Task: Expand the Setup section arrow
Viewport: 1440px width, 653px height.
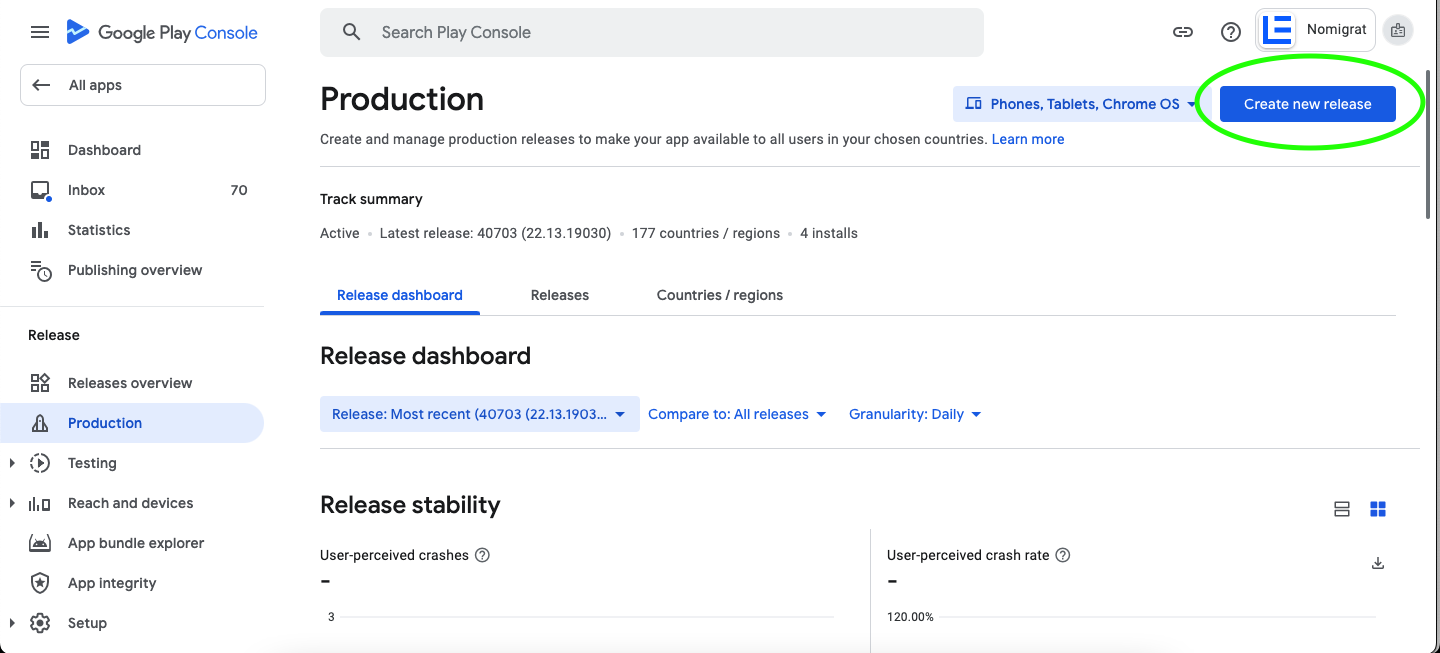Action: tap(12, 623)
